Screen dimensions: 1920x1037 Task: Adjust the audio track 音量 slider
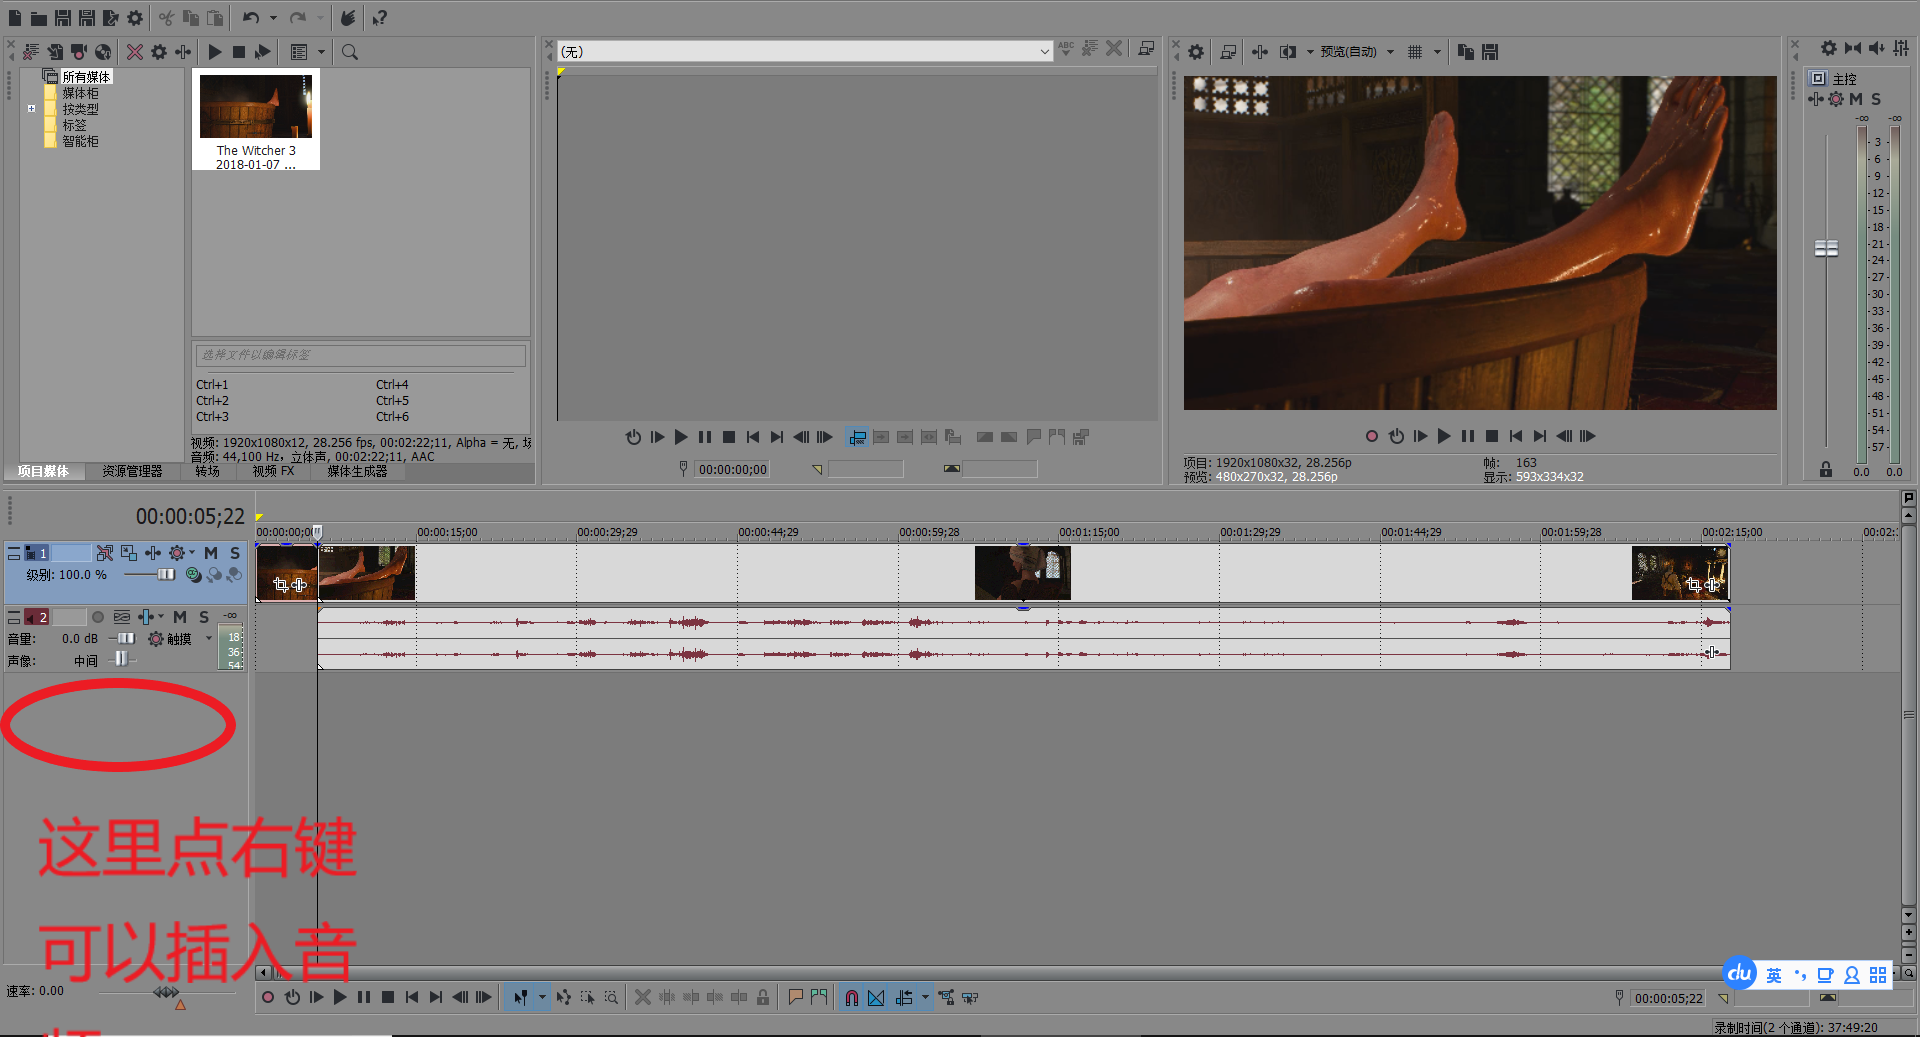(126, 638)
